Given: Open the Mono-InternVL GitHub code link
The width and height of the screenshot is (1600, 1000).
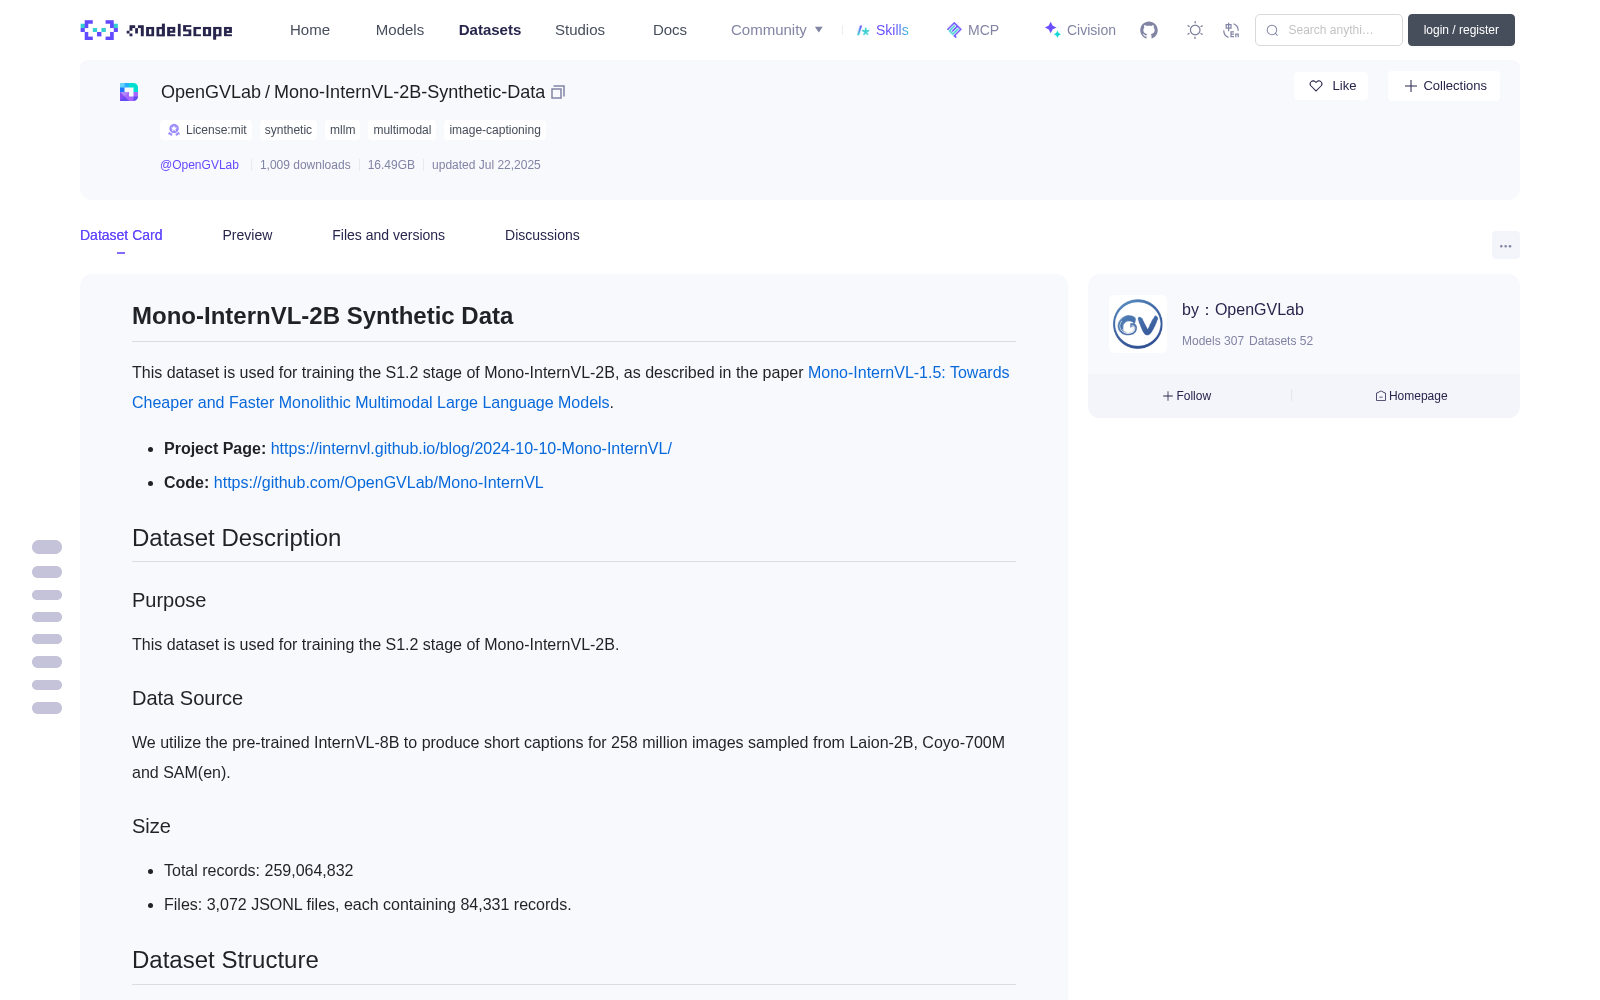Looking at the screenshot, I should click(378, 482).
